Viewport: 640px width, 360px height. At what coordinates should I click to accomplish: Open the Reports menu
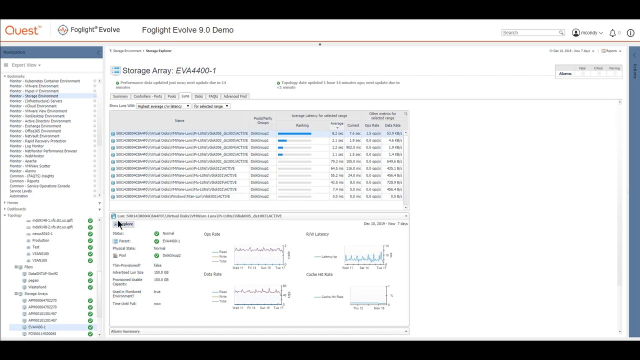pyautogui.click(x=611, y=51)
